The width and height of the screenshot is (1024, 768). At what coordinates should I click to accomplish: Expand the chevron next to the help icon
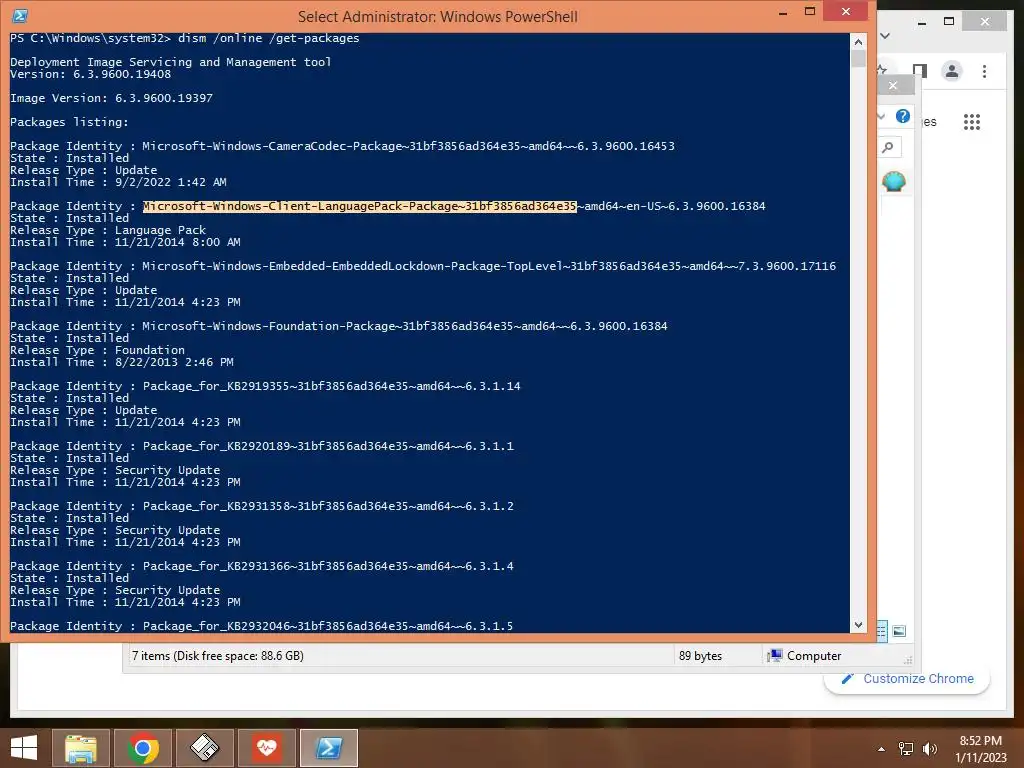point(882,117)
